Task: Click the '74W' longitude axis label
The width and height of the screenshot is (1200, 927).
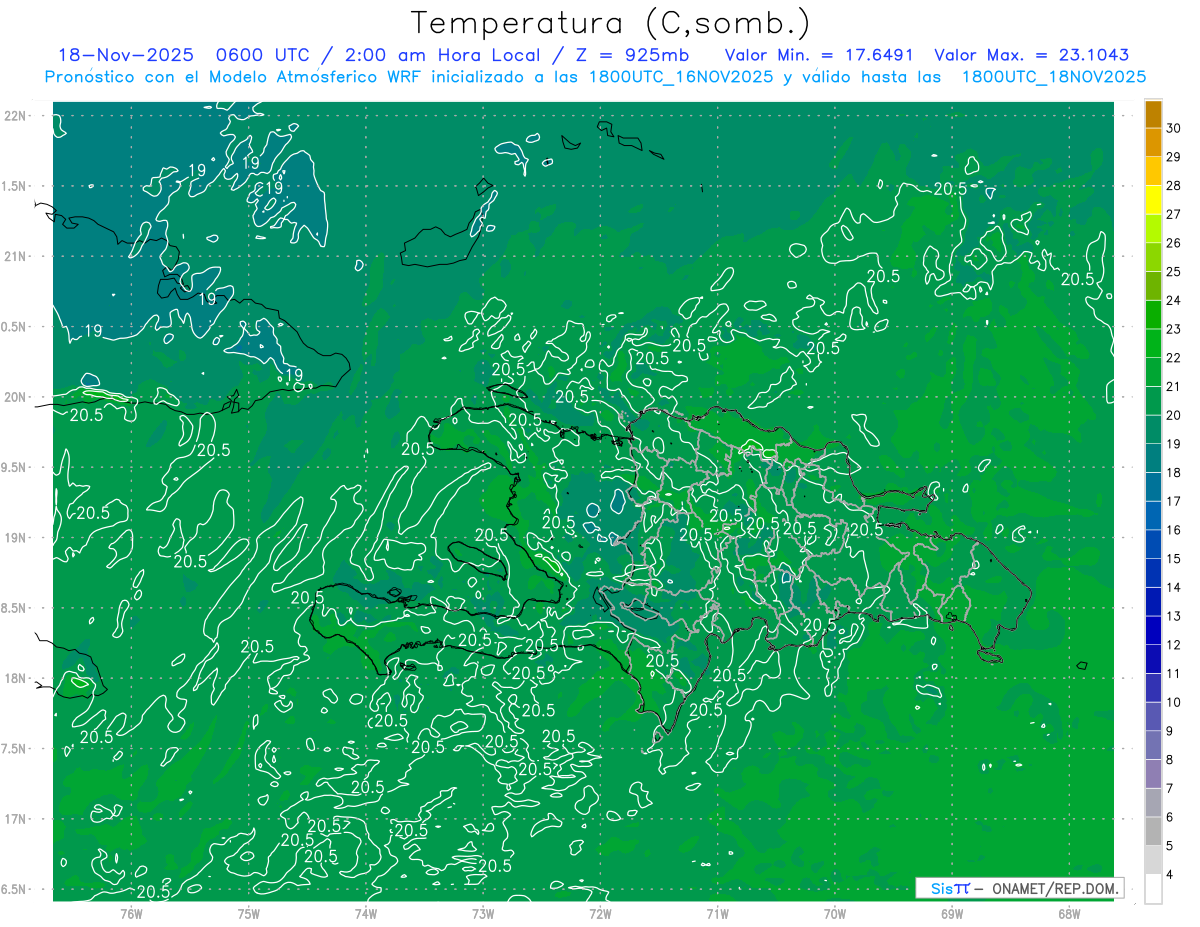Action: 365,913
